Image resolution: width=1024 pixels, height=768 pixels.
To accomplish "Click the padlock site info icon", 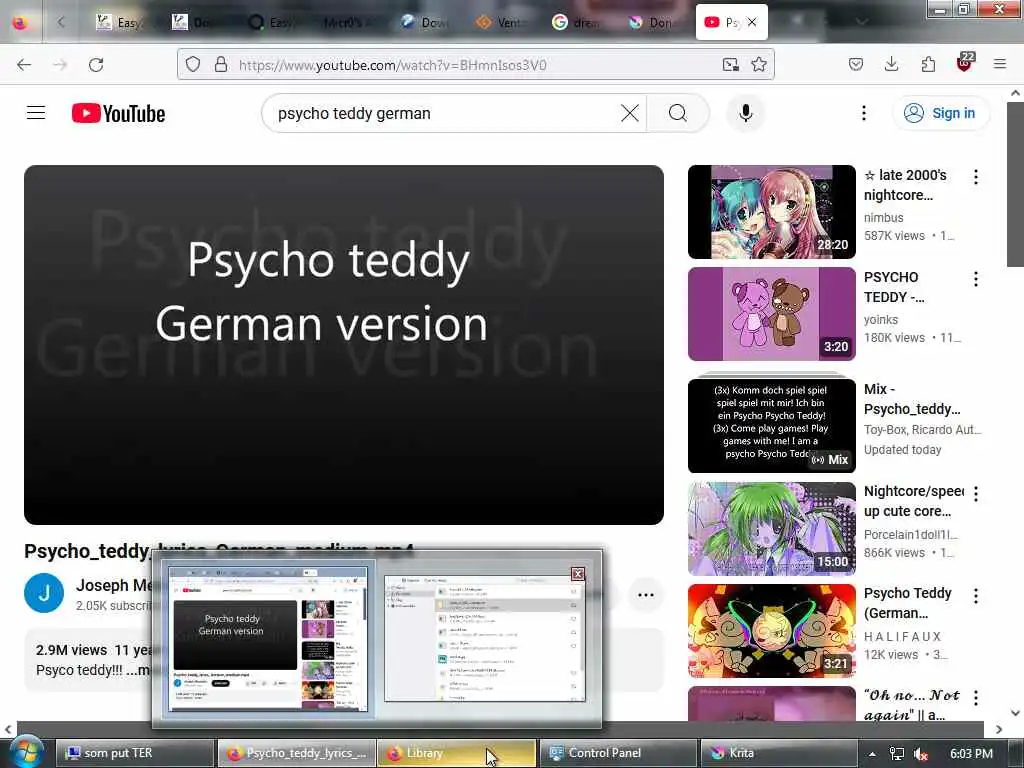I will click(x=221, y=64).
